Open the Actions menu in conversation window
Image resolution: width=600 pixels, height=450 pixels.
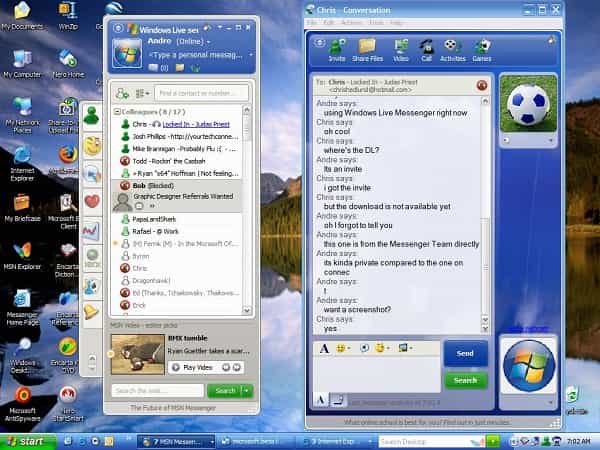[x=351, y=22]
